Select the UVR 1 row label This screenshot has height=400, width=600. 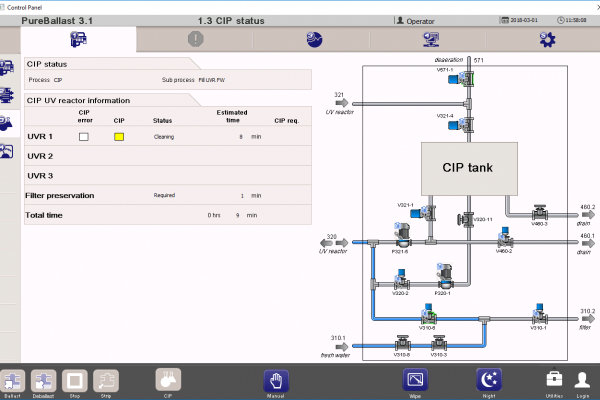(x=40, y=137)
